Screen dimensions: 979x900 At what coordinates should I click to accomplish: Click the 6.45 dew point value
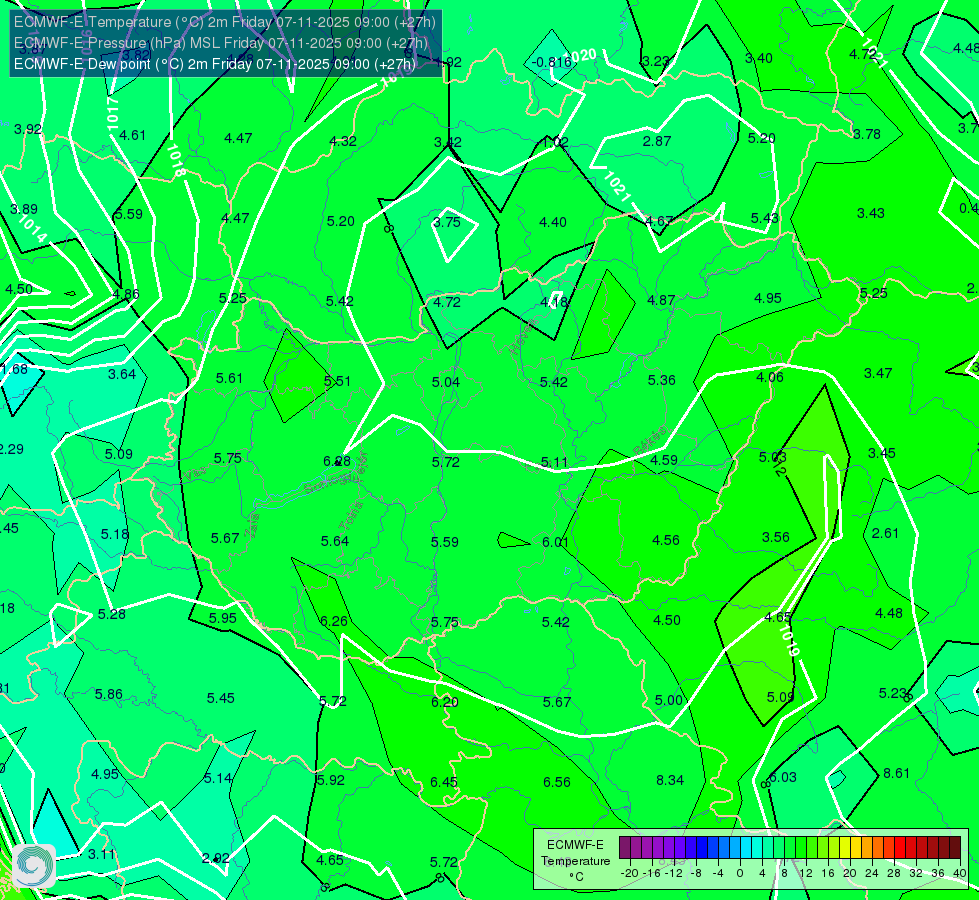coord(444,782)
